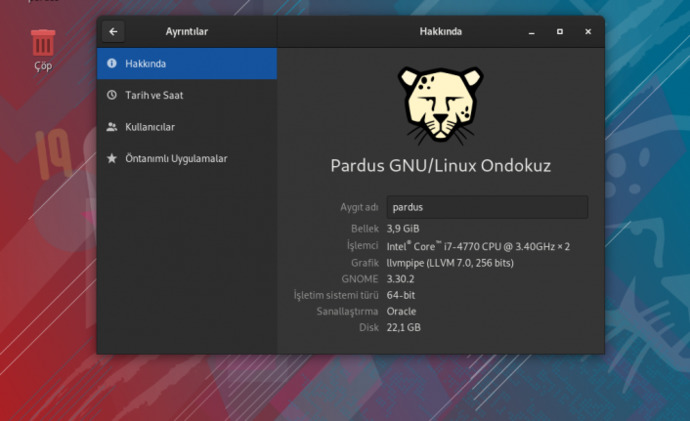Image resolution: width=690 pixels, height=421 pixels.
Task: Click the Hakkında window title text
Action: pyautogui.click(x=440, y=32)
